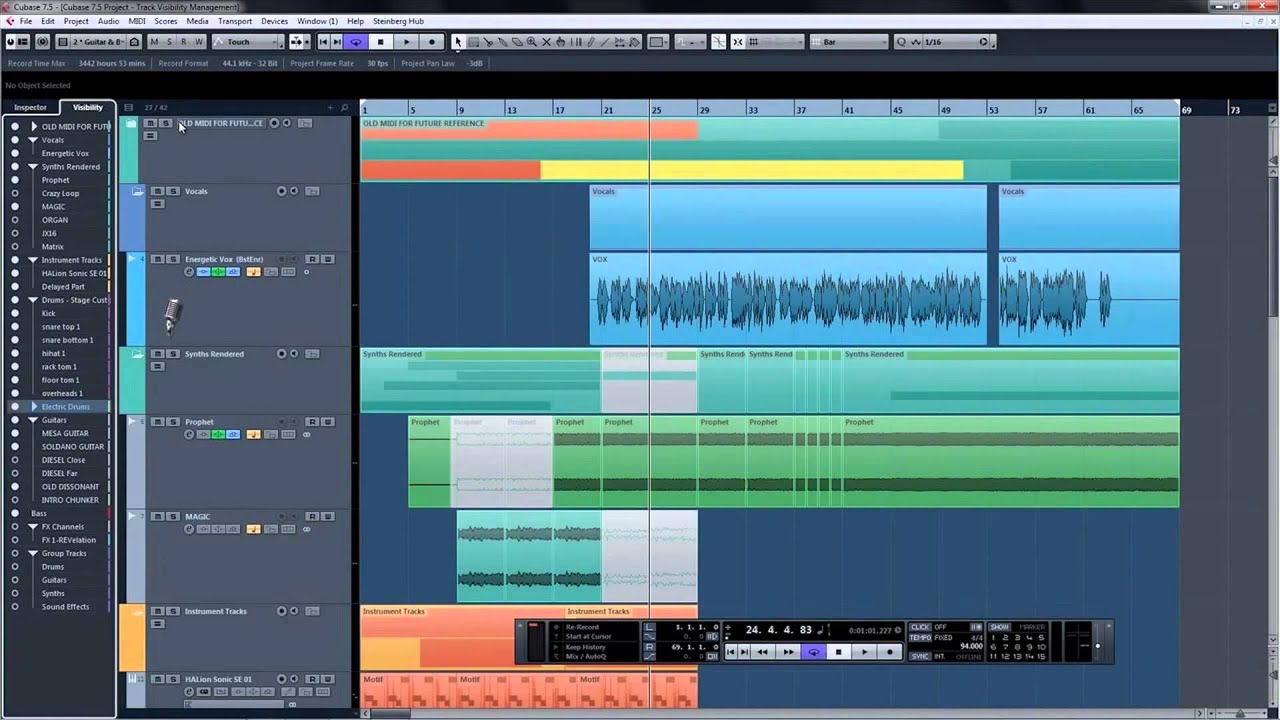Image resolution: width=1280 pixels, height=720 pixels.
Task: Collapse the FX Channels folder
Action: (x=33, y=527)
